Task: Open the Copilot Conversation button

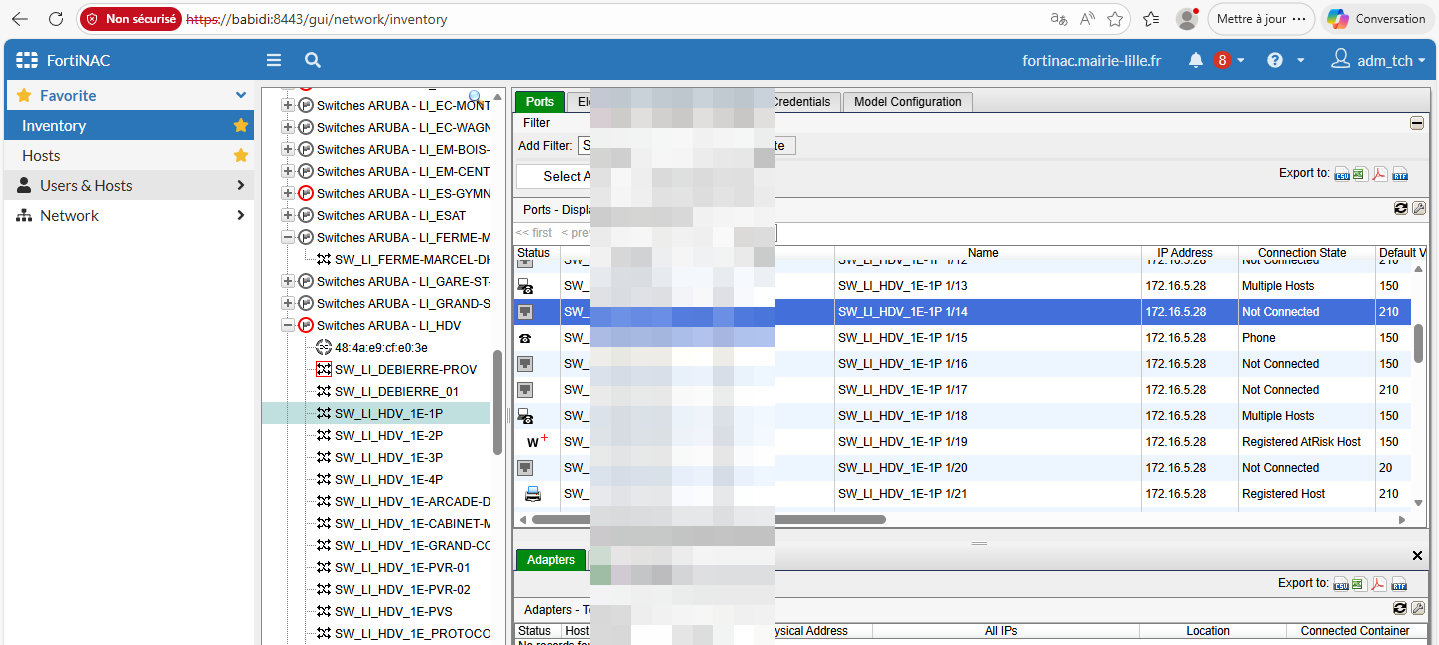Action: point(1377,19)
